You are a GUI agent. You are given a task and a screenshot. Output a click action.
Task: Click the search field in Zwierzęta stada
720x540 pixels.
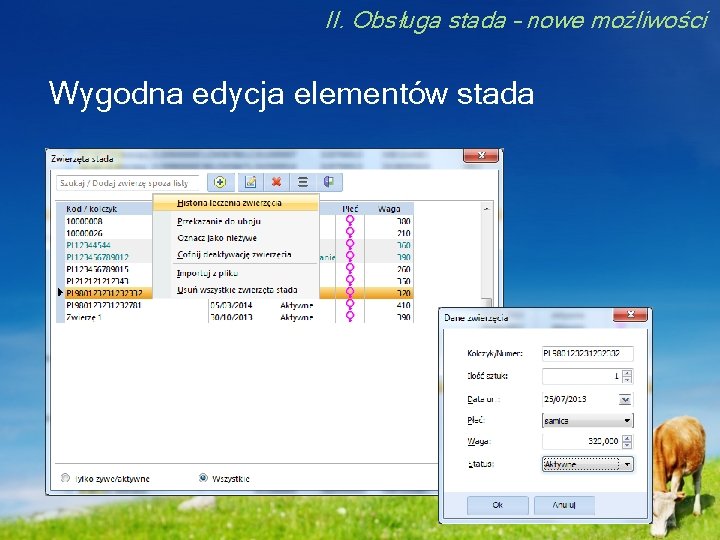pyautogui.click(x=128, y=183)
